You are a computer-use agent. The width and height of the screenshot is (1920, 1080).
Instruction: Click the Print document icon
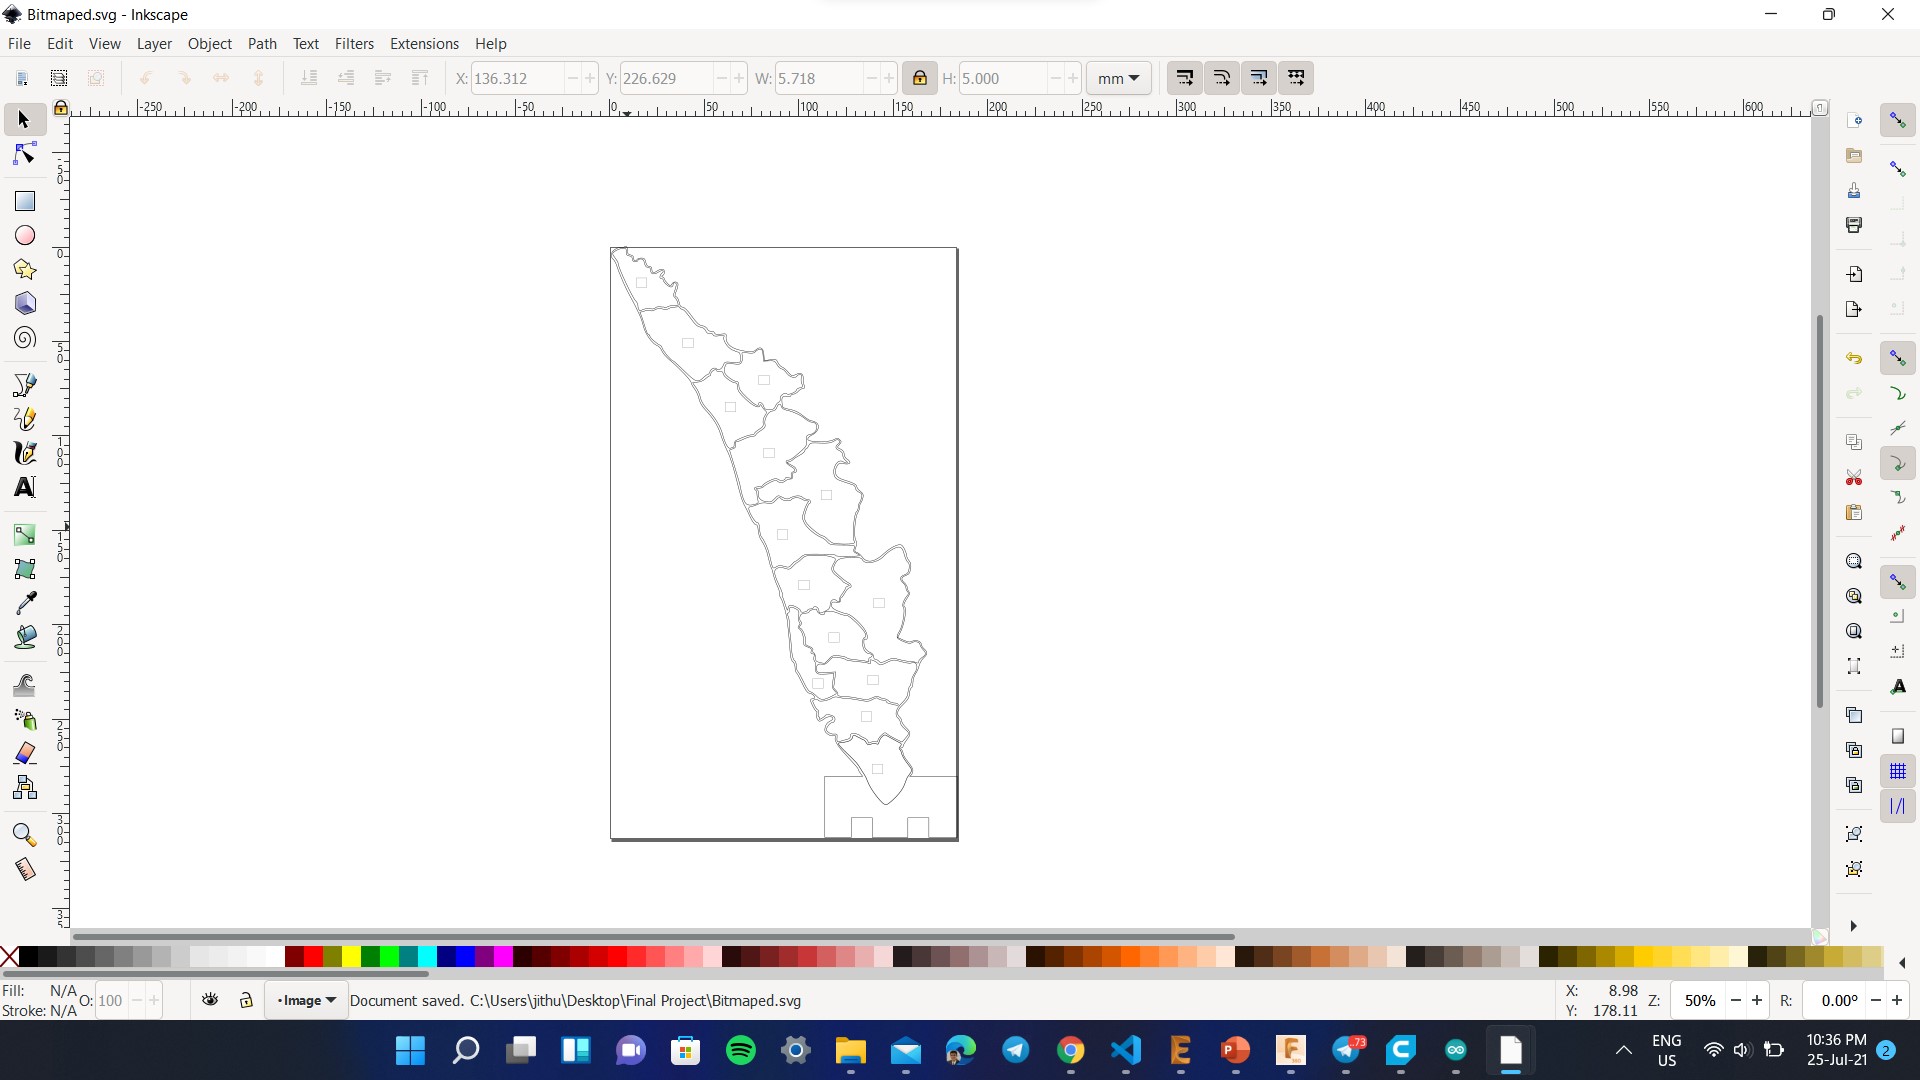[x=1854, y=225]
